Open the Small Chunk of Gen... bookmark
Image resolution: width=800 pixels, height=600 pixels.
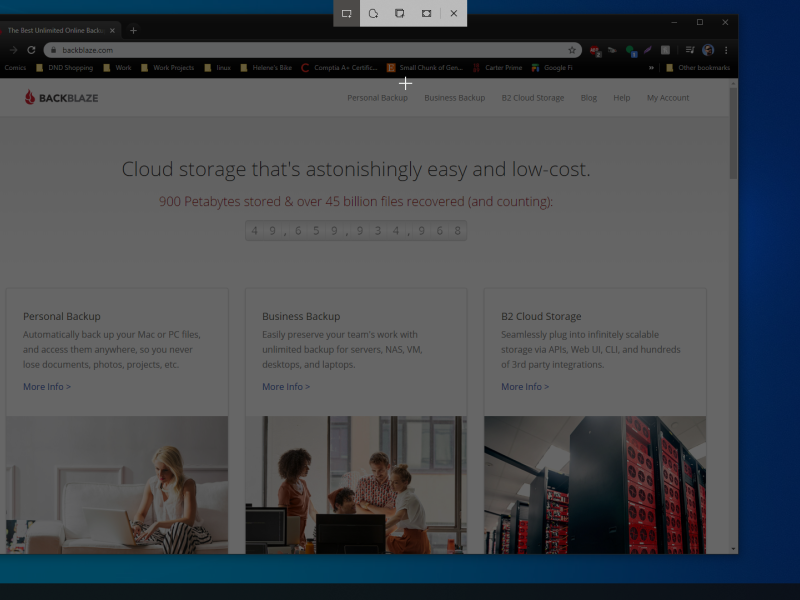[424, 68]
